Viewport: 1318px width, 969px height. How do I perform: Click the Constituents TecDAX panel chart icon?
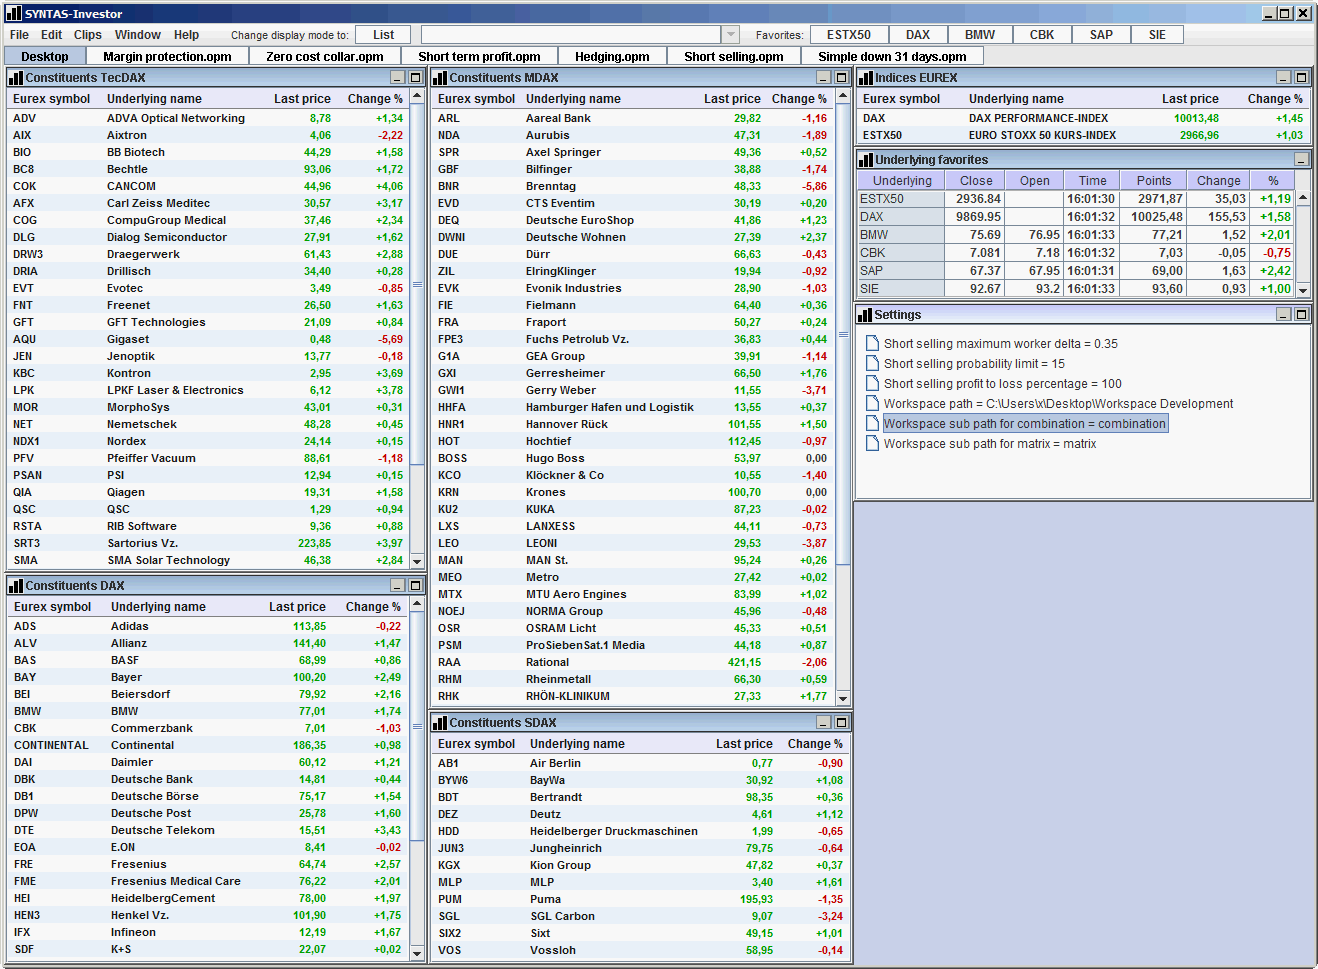pos(16,78)
